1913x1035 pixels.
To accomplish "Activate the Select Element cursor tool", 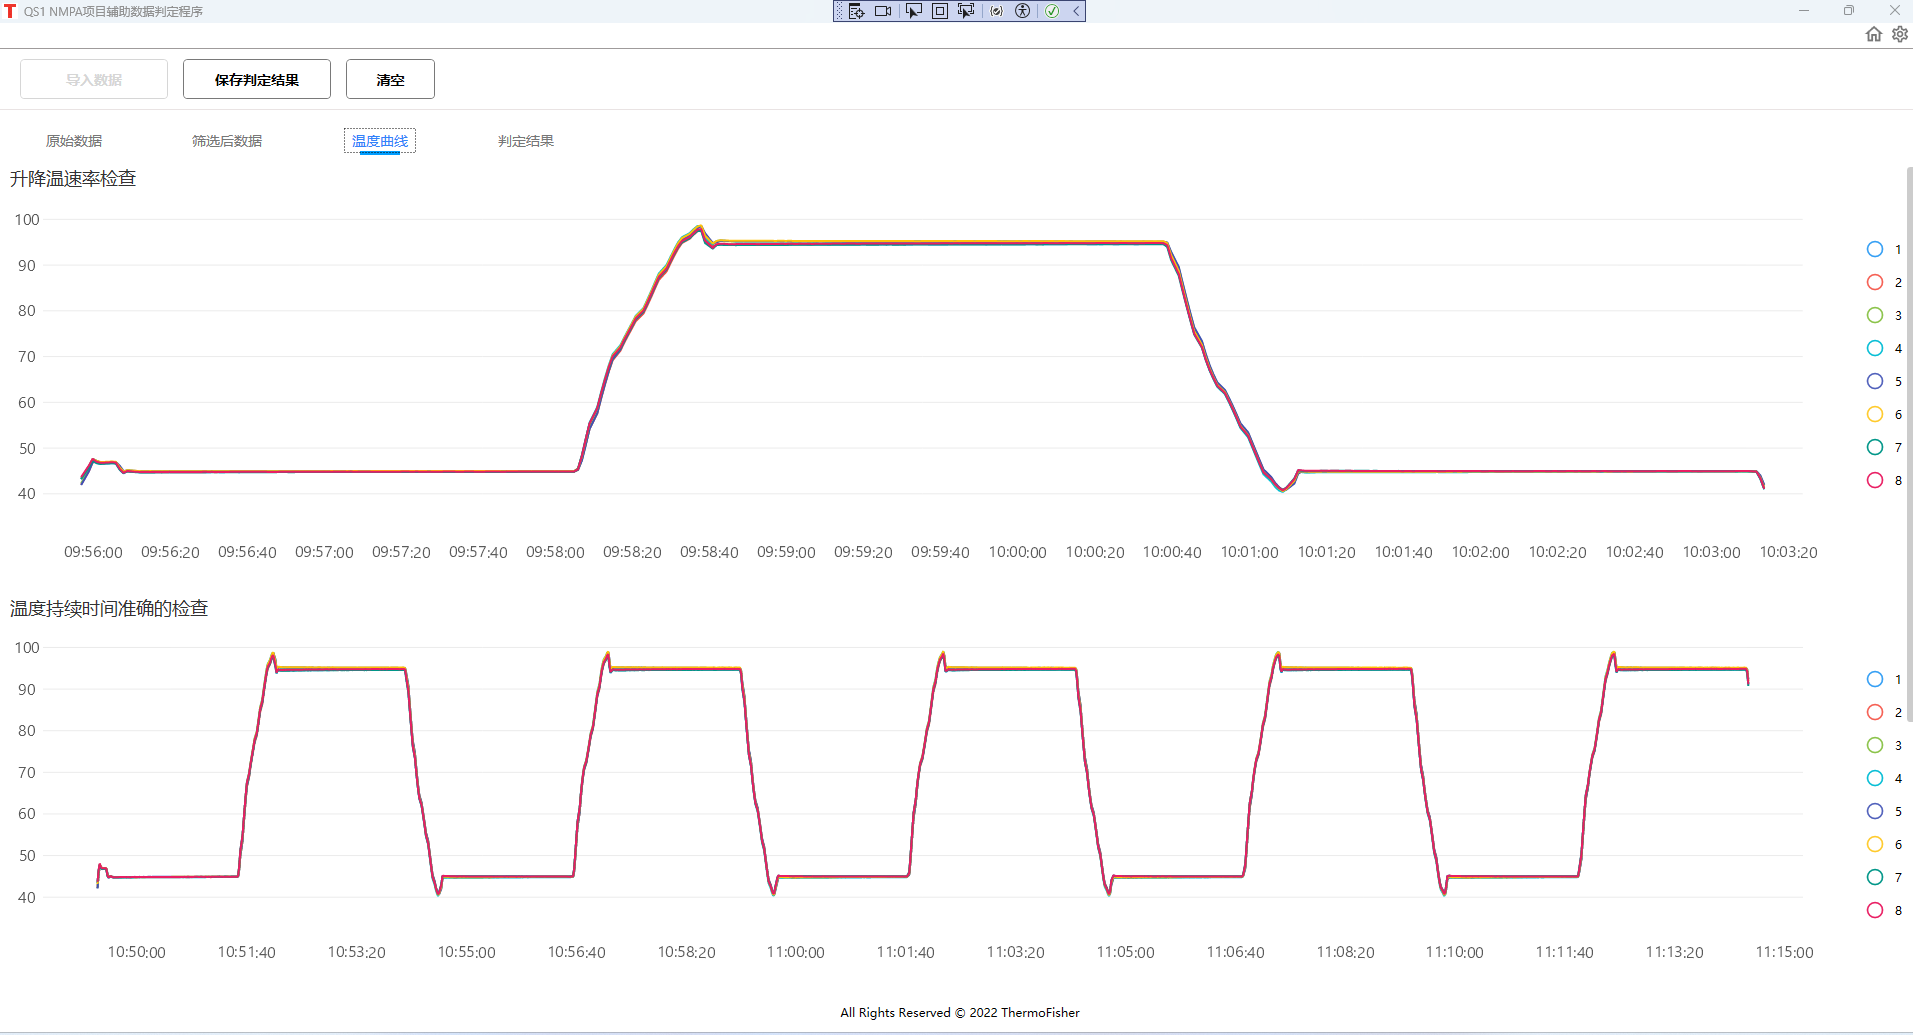I will [913, 11].
